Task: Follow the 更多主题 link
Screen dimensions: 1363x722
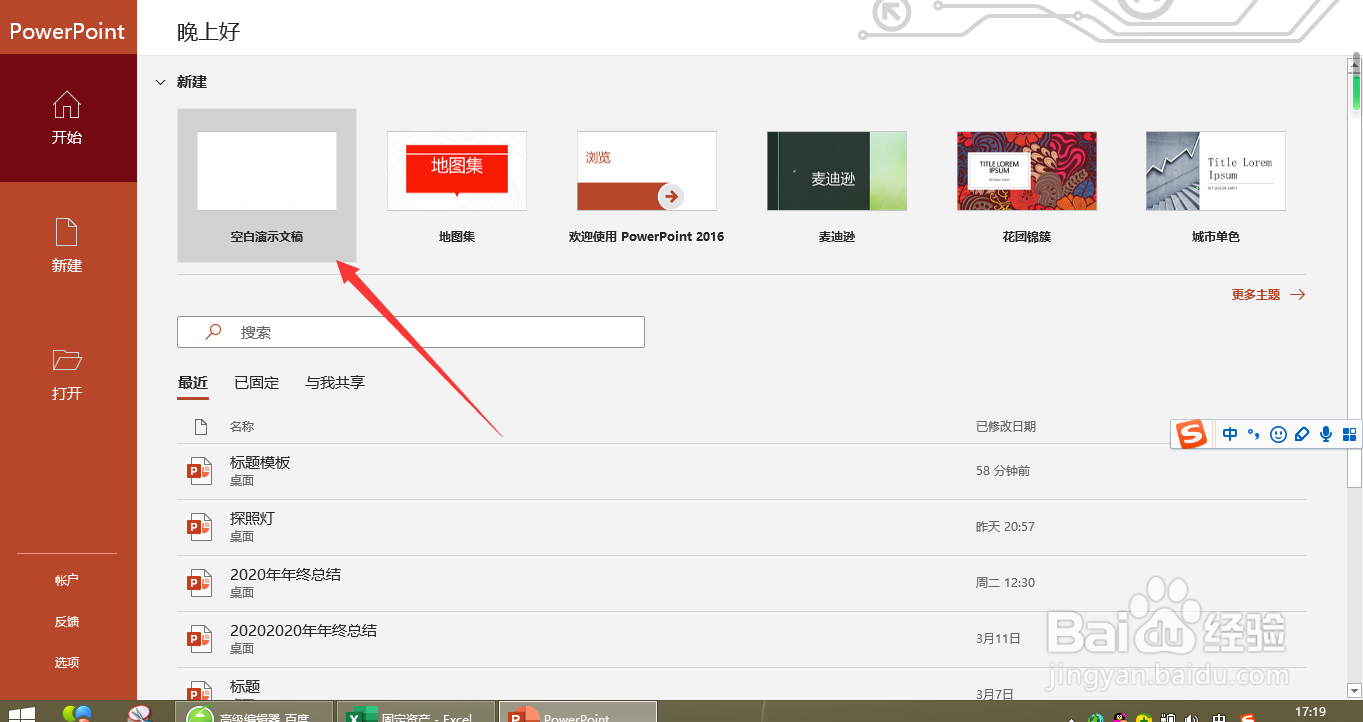Action: [x=1268, y=295]
